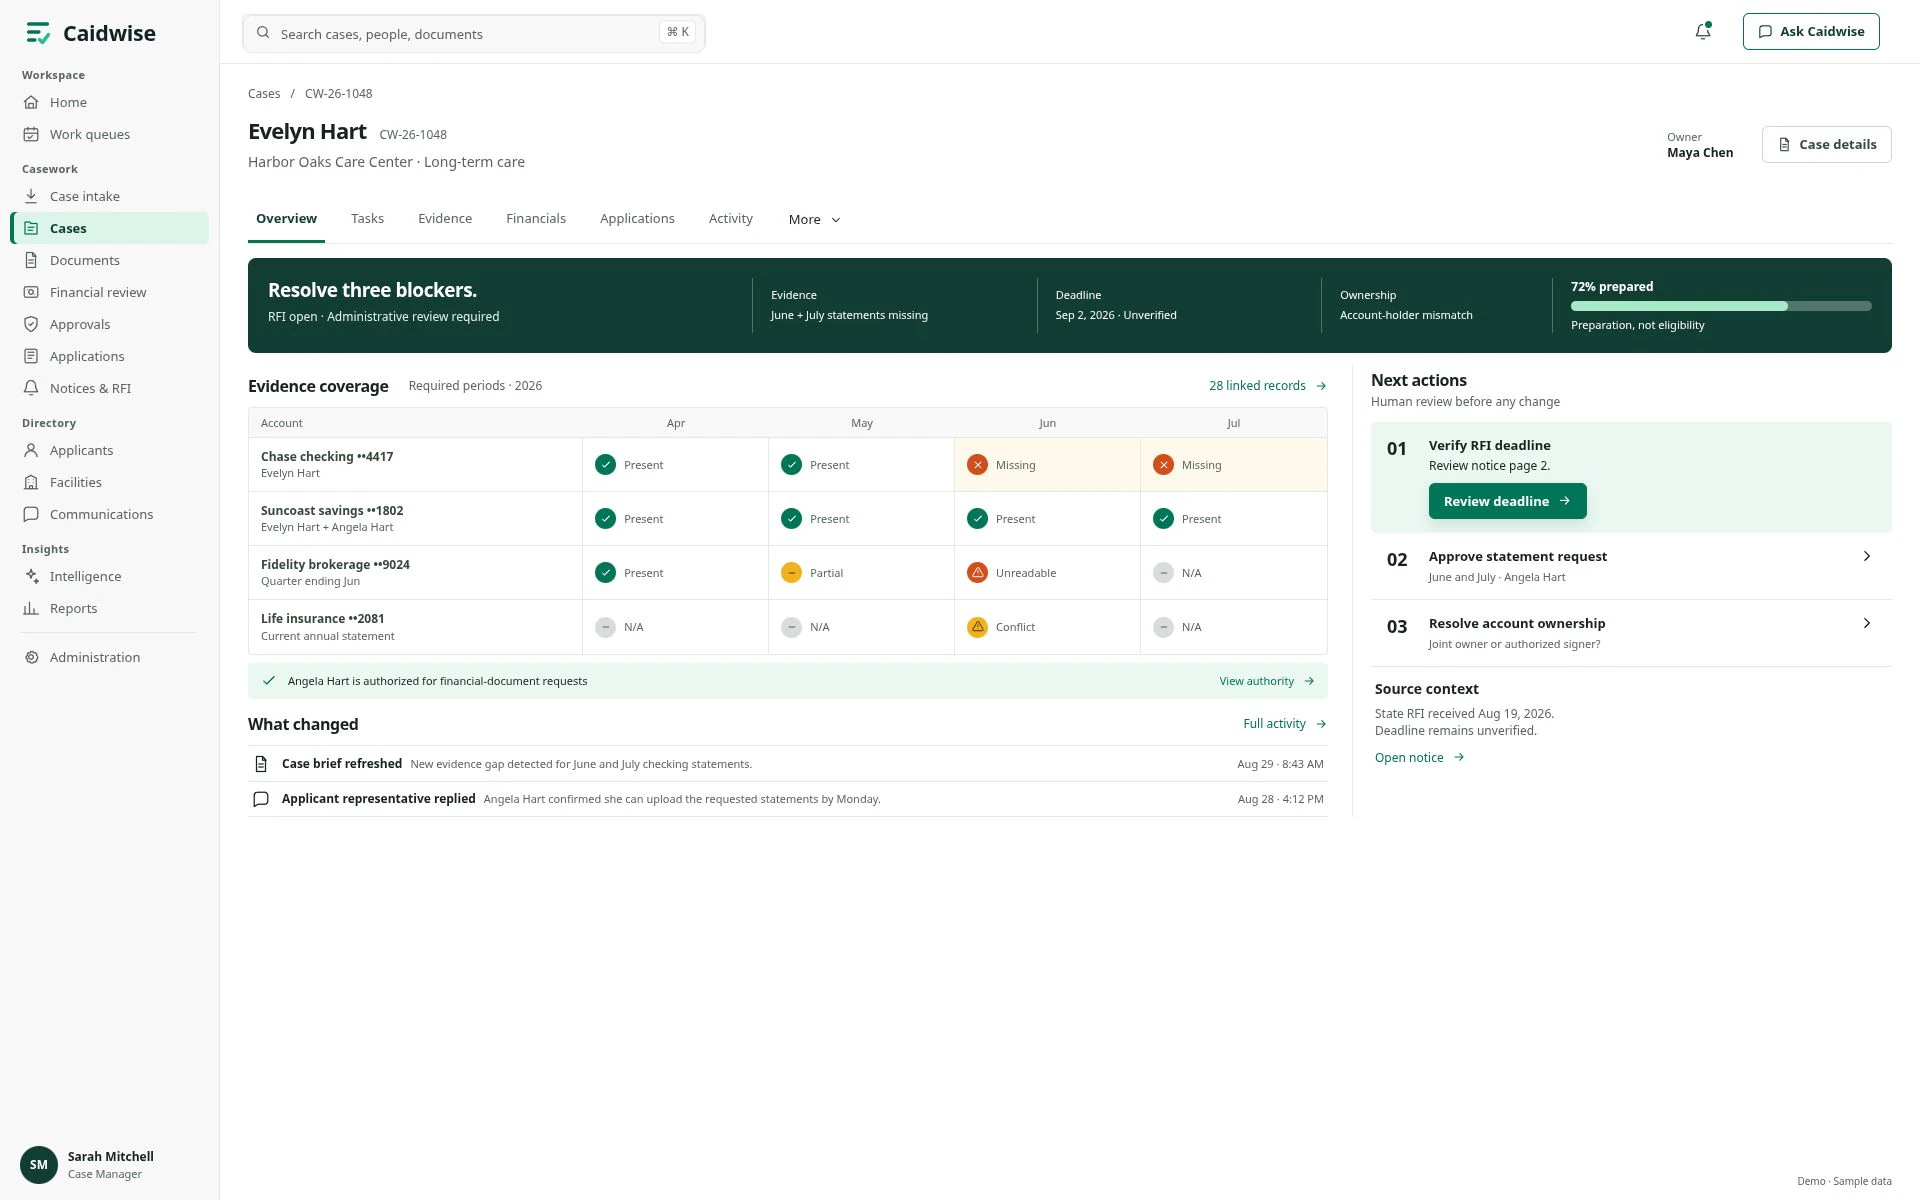Click the Chase checking Jun Missing status icon

[977, 465]
